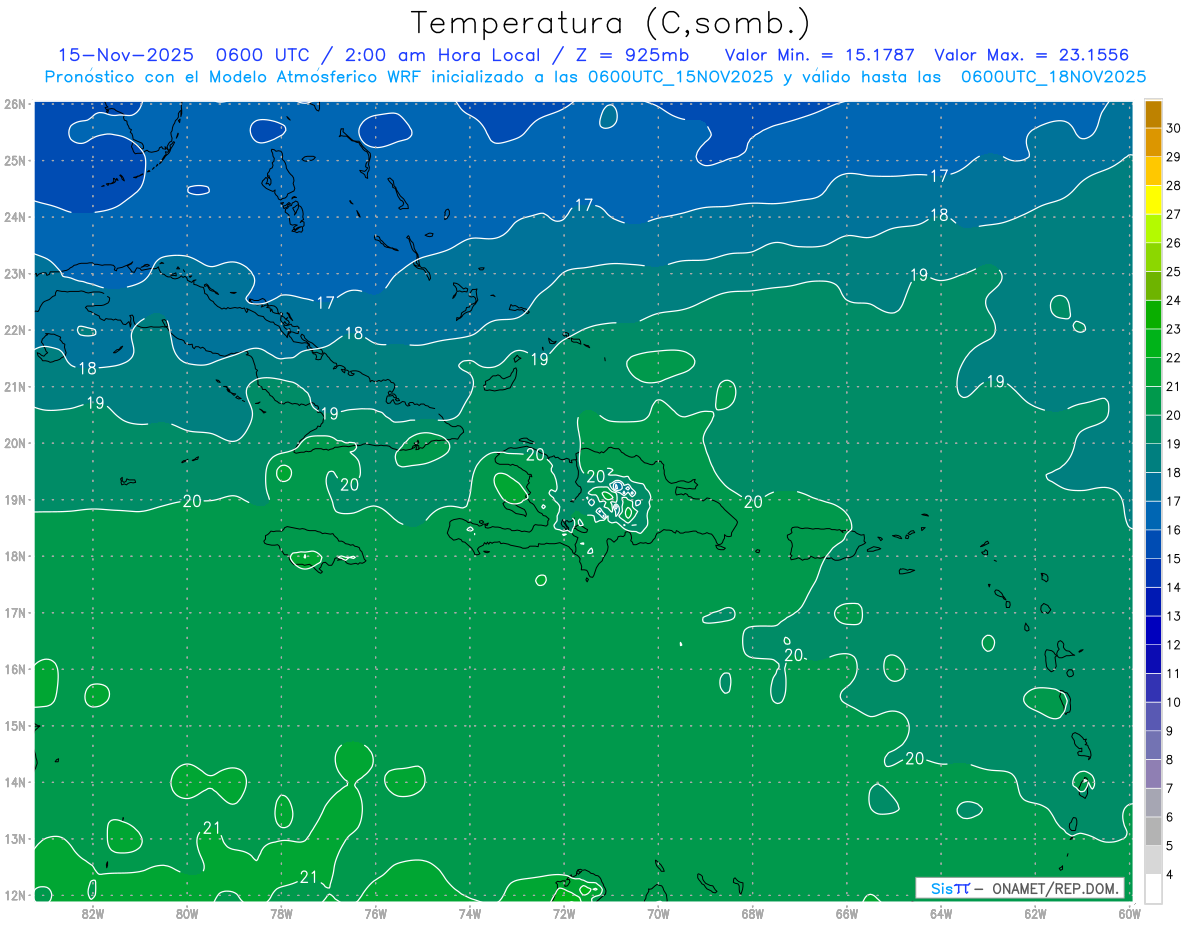Click the '68W' longitude axis label

point(752,913)
